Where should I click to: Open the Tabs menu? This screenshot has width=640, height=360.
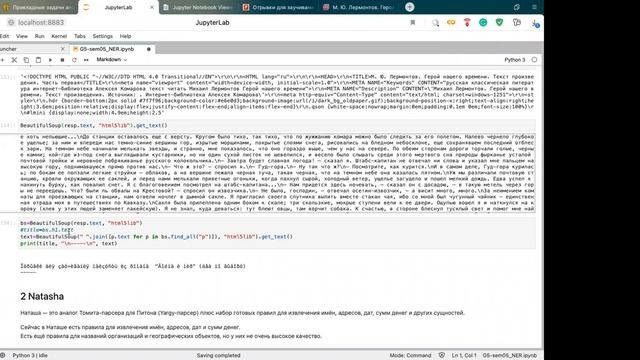pyautogui.click(x=80, y=36)
